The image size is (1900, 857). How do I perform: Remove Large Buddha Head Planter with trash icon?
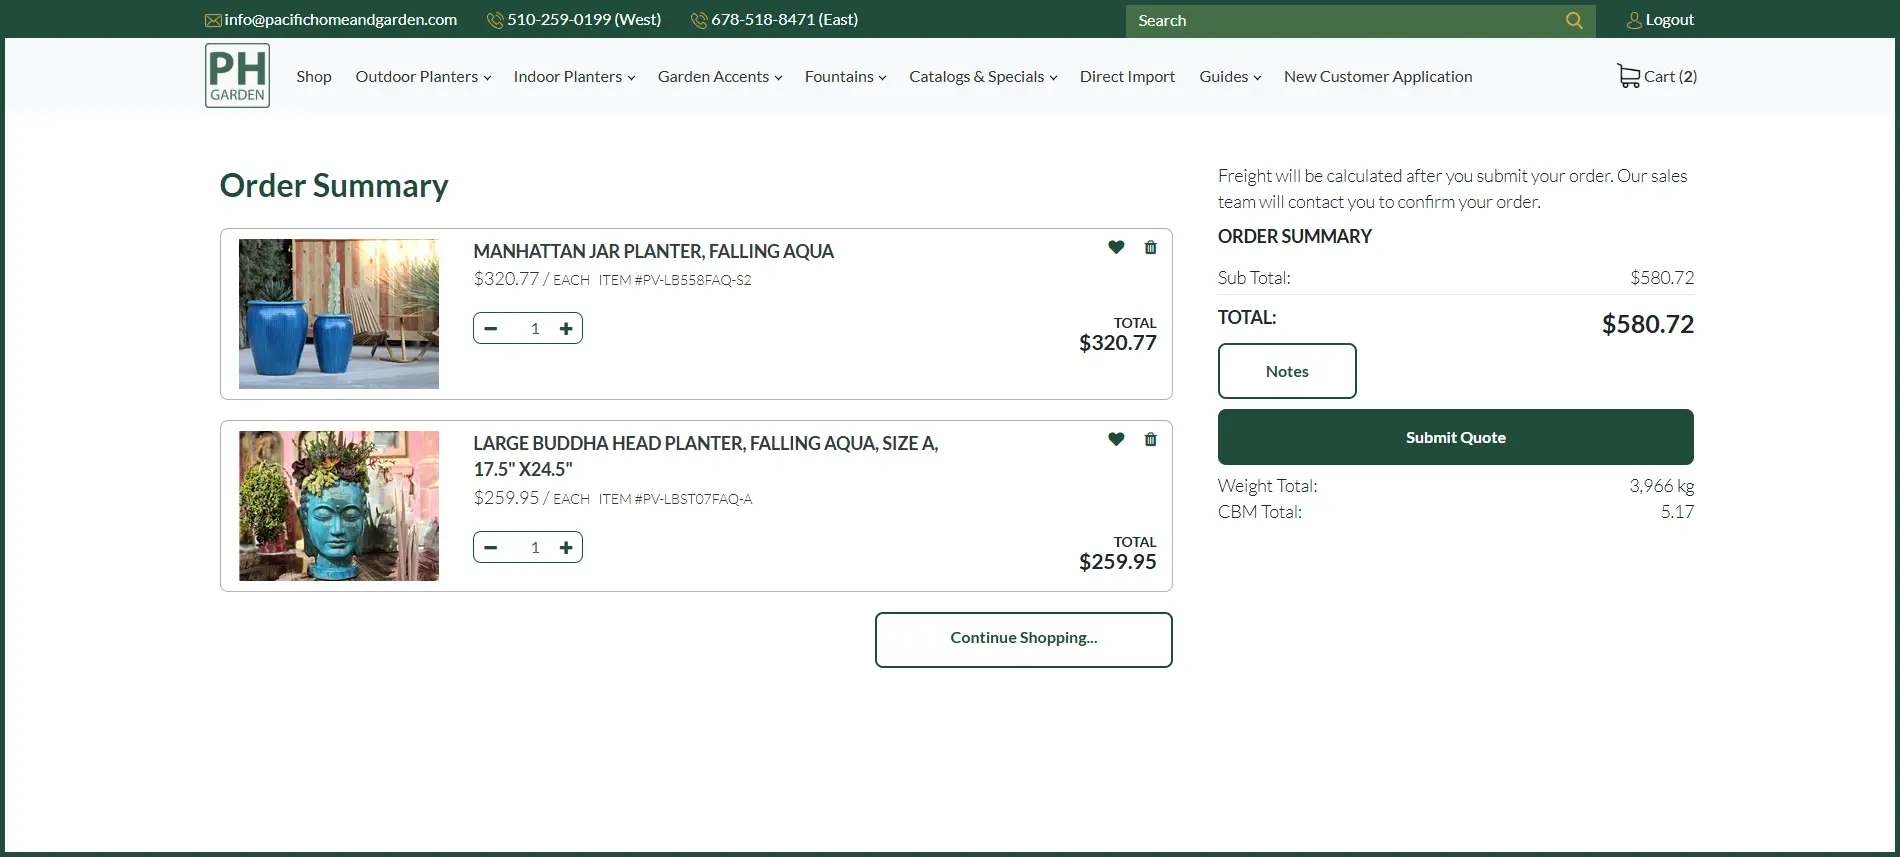pyautogui.click(x=1150, y=439)
